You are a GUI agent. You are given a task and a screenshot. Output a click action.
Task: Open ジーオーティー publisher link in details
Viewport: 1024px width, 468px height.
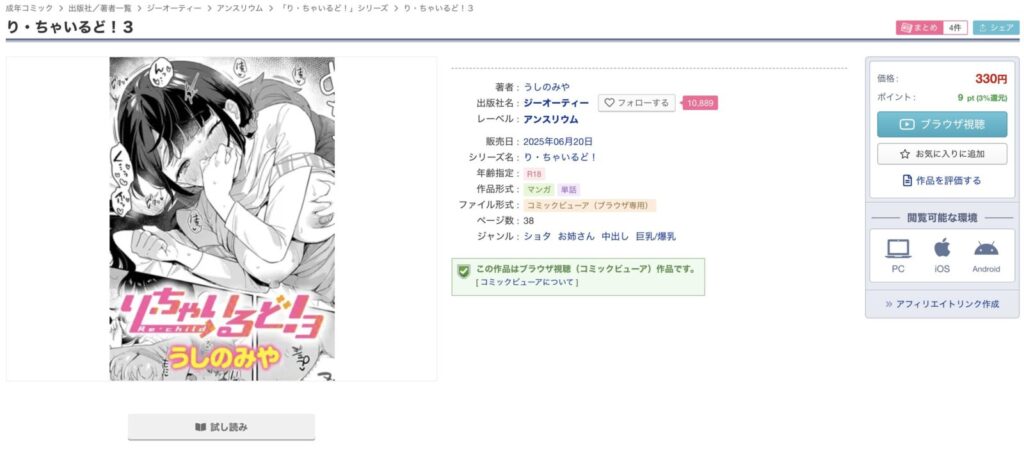click(556, 102)
